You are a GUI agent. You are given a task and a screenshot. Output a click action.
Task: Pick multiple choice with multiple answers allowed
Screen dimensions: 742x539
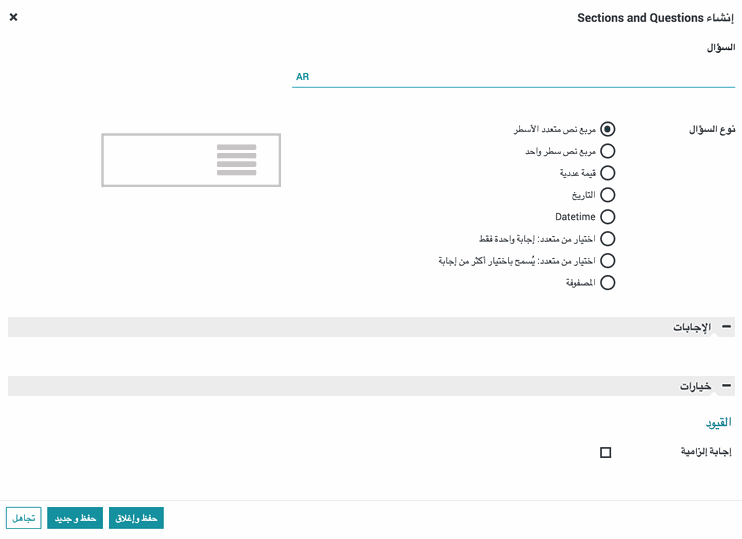[x=607, y=261]
